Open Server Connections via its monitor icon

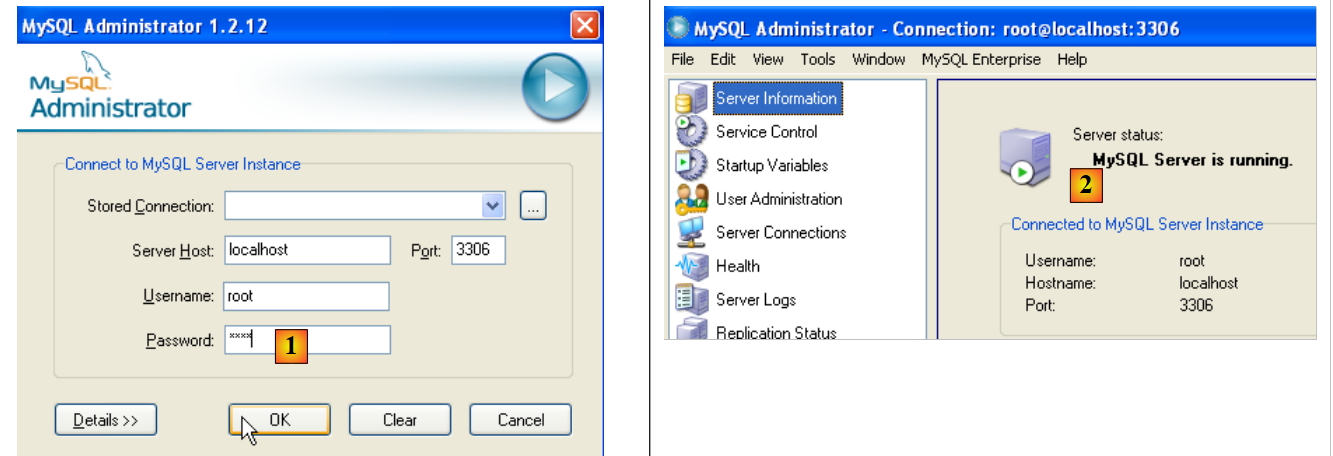click(x=691, y=233)
